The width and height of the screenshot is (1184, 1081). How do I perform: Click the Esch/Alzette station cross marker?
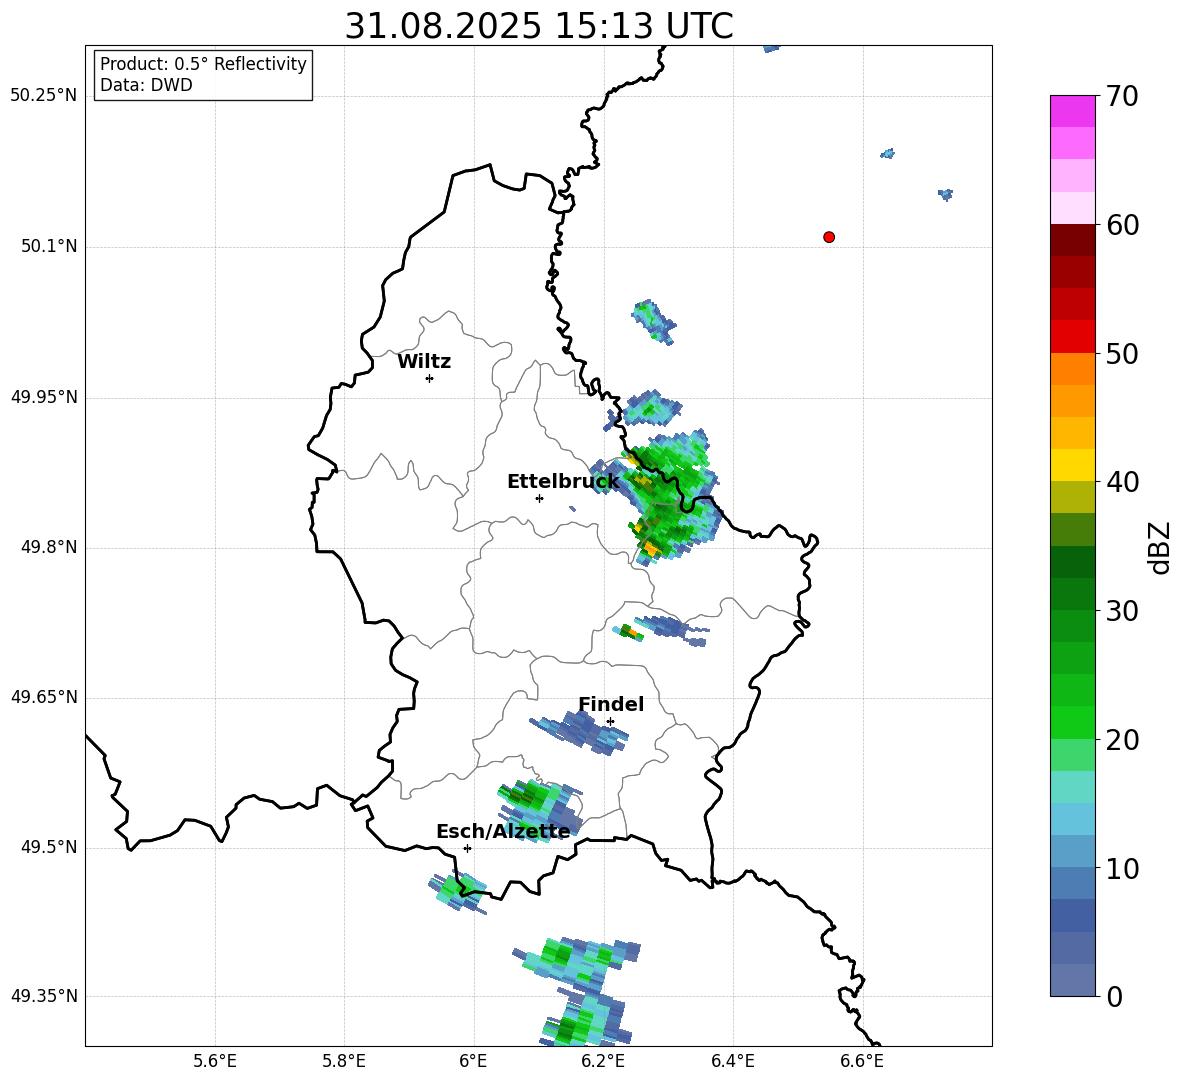[467, 848]
